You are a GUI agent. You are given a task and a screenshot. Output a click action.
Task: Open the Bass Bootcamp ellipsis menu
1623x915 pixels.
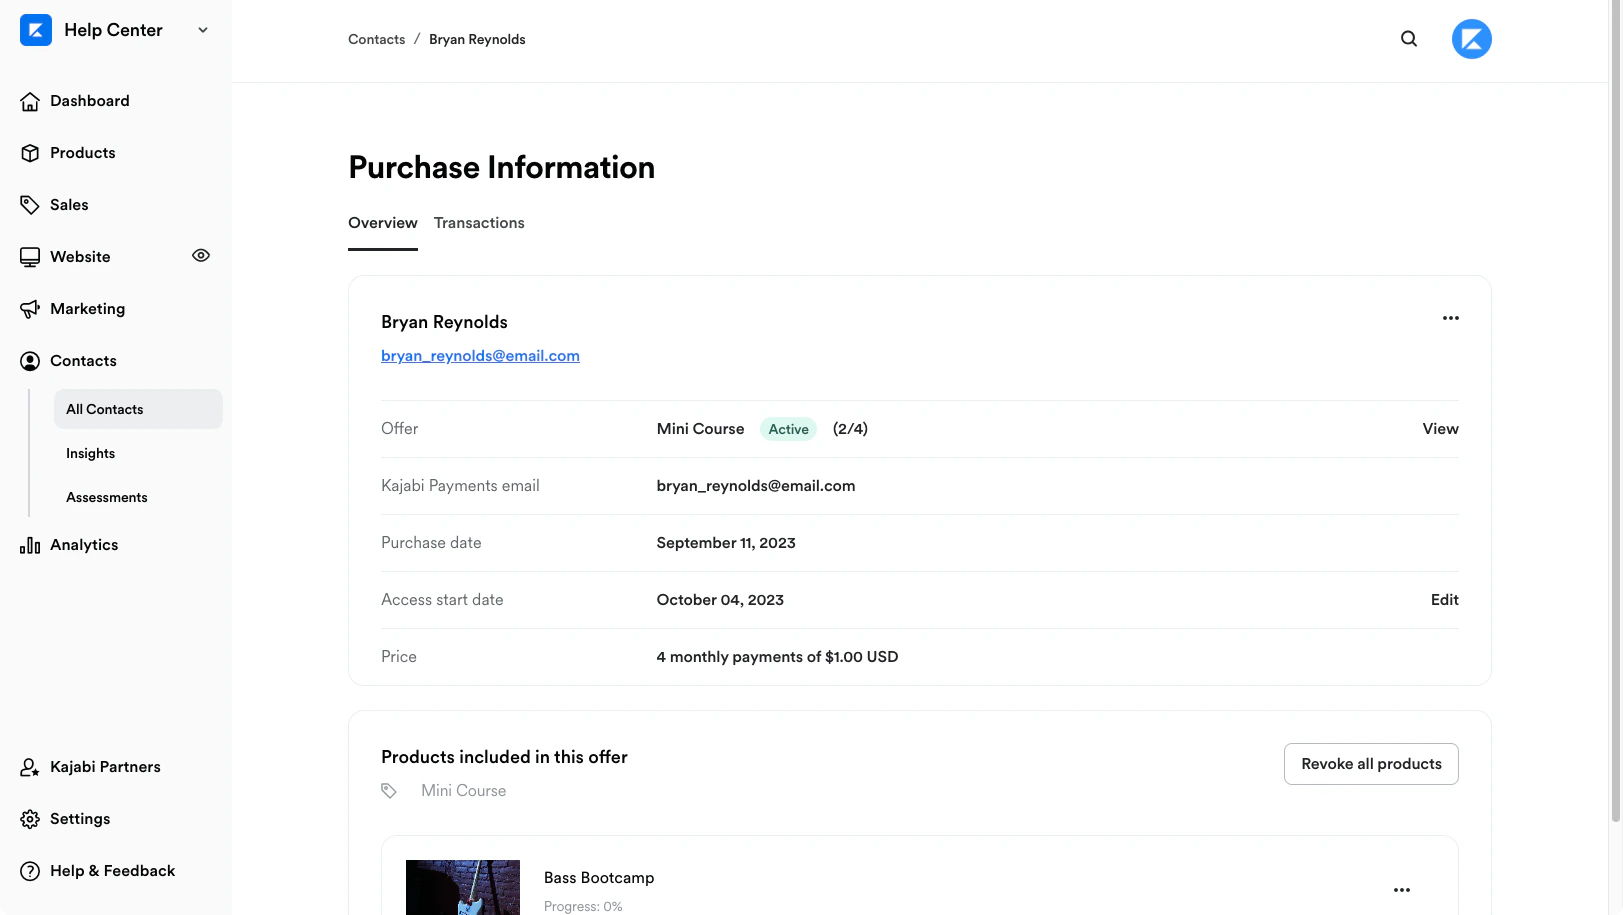click(x=1402, y=889)
